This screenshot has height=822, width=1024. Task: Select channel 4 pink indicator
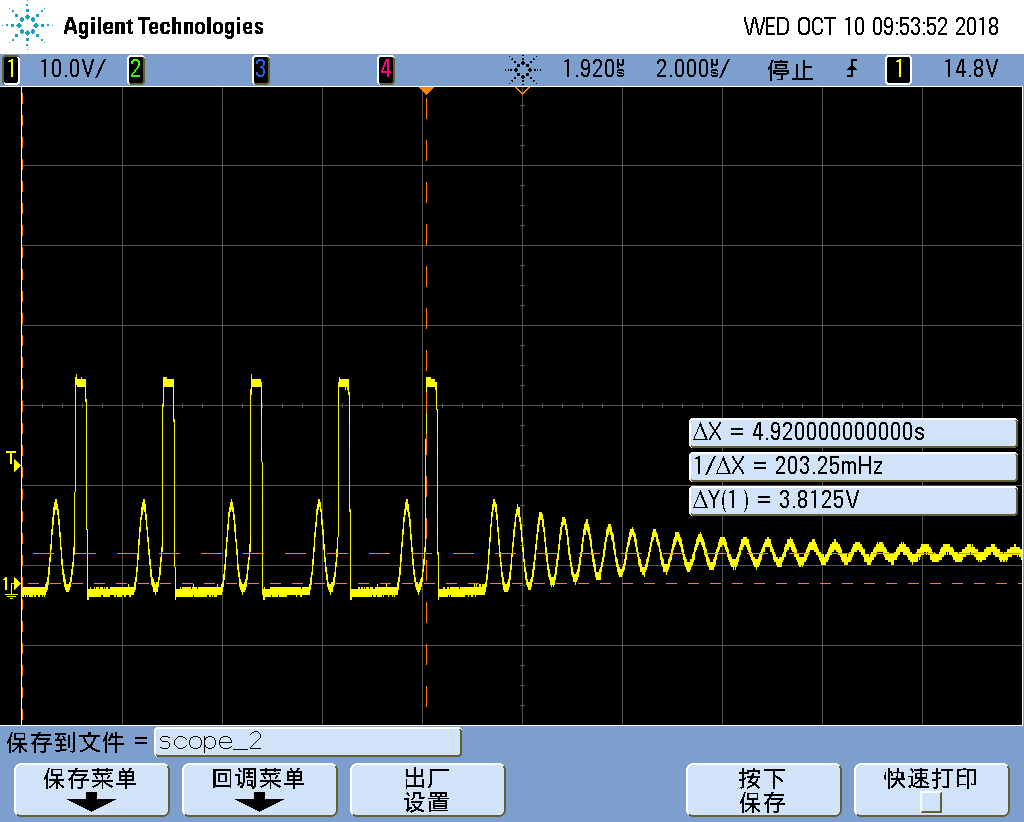pos(386,69)
